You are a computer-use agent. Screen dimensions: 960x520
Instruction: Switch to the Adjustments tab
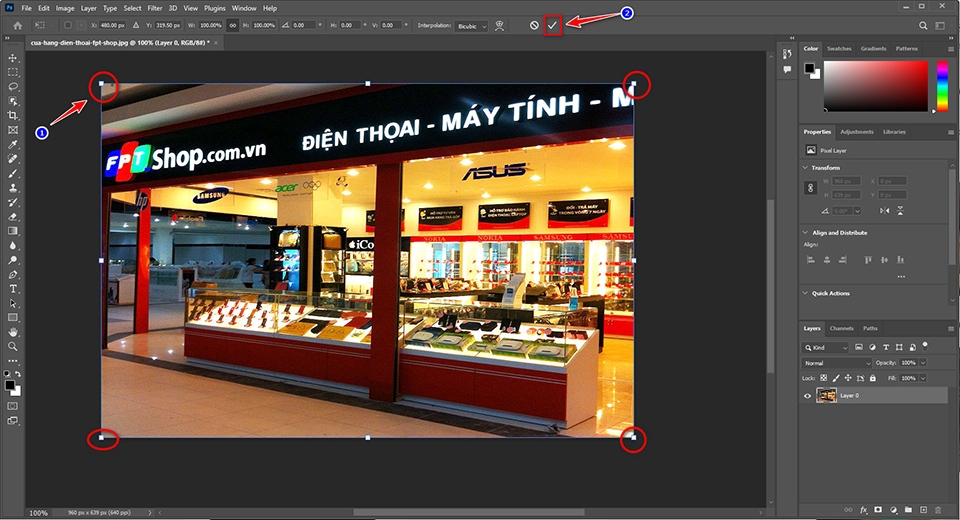point(857,132)
